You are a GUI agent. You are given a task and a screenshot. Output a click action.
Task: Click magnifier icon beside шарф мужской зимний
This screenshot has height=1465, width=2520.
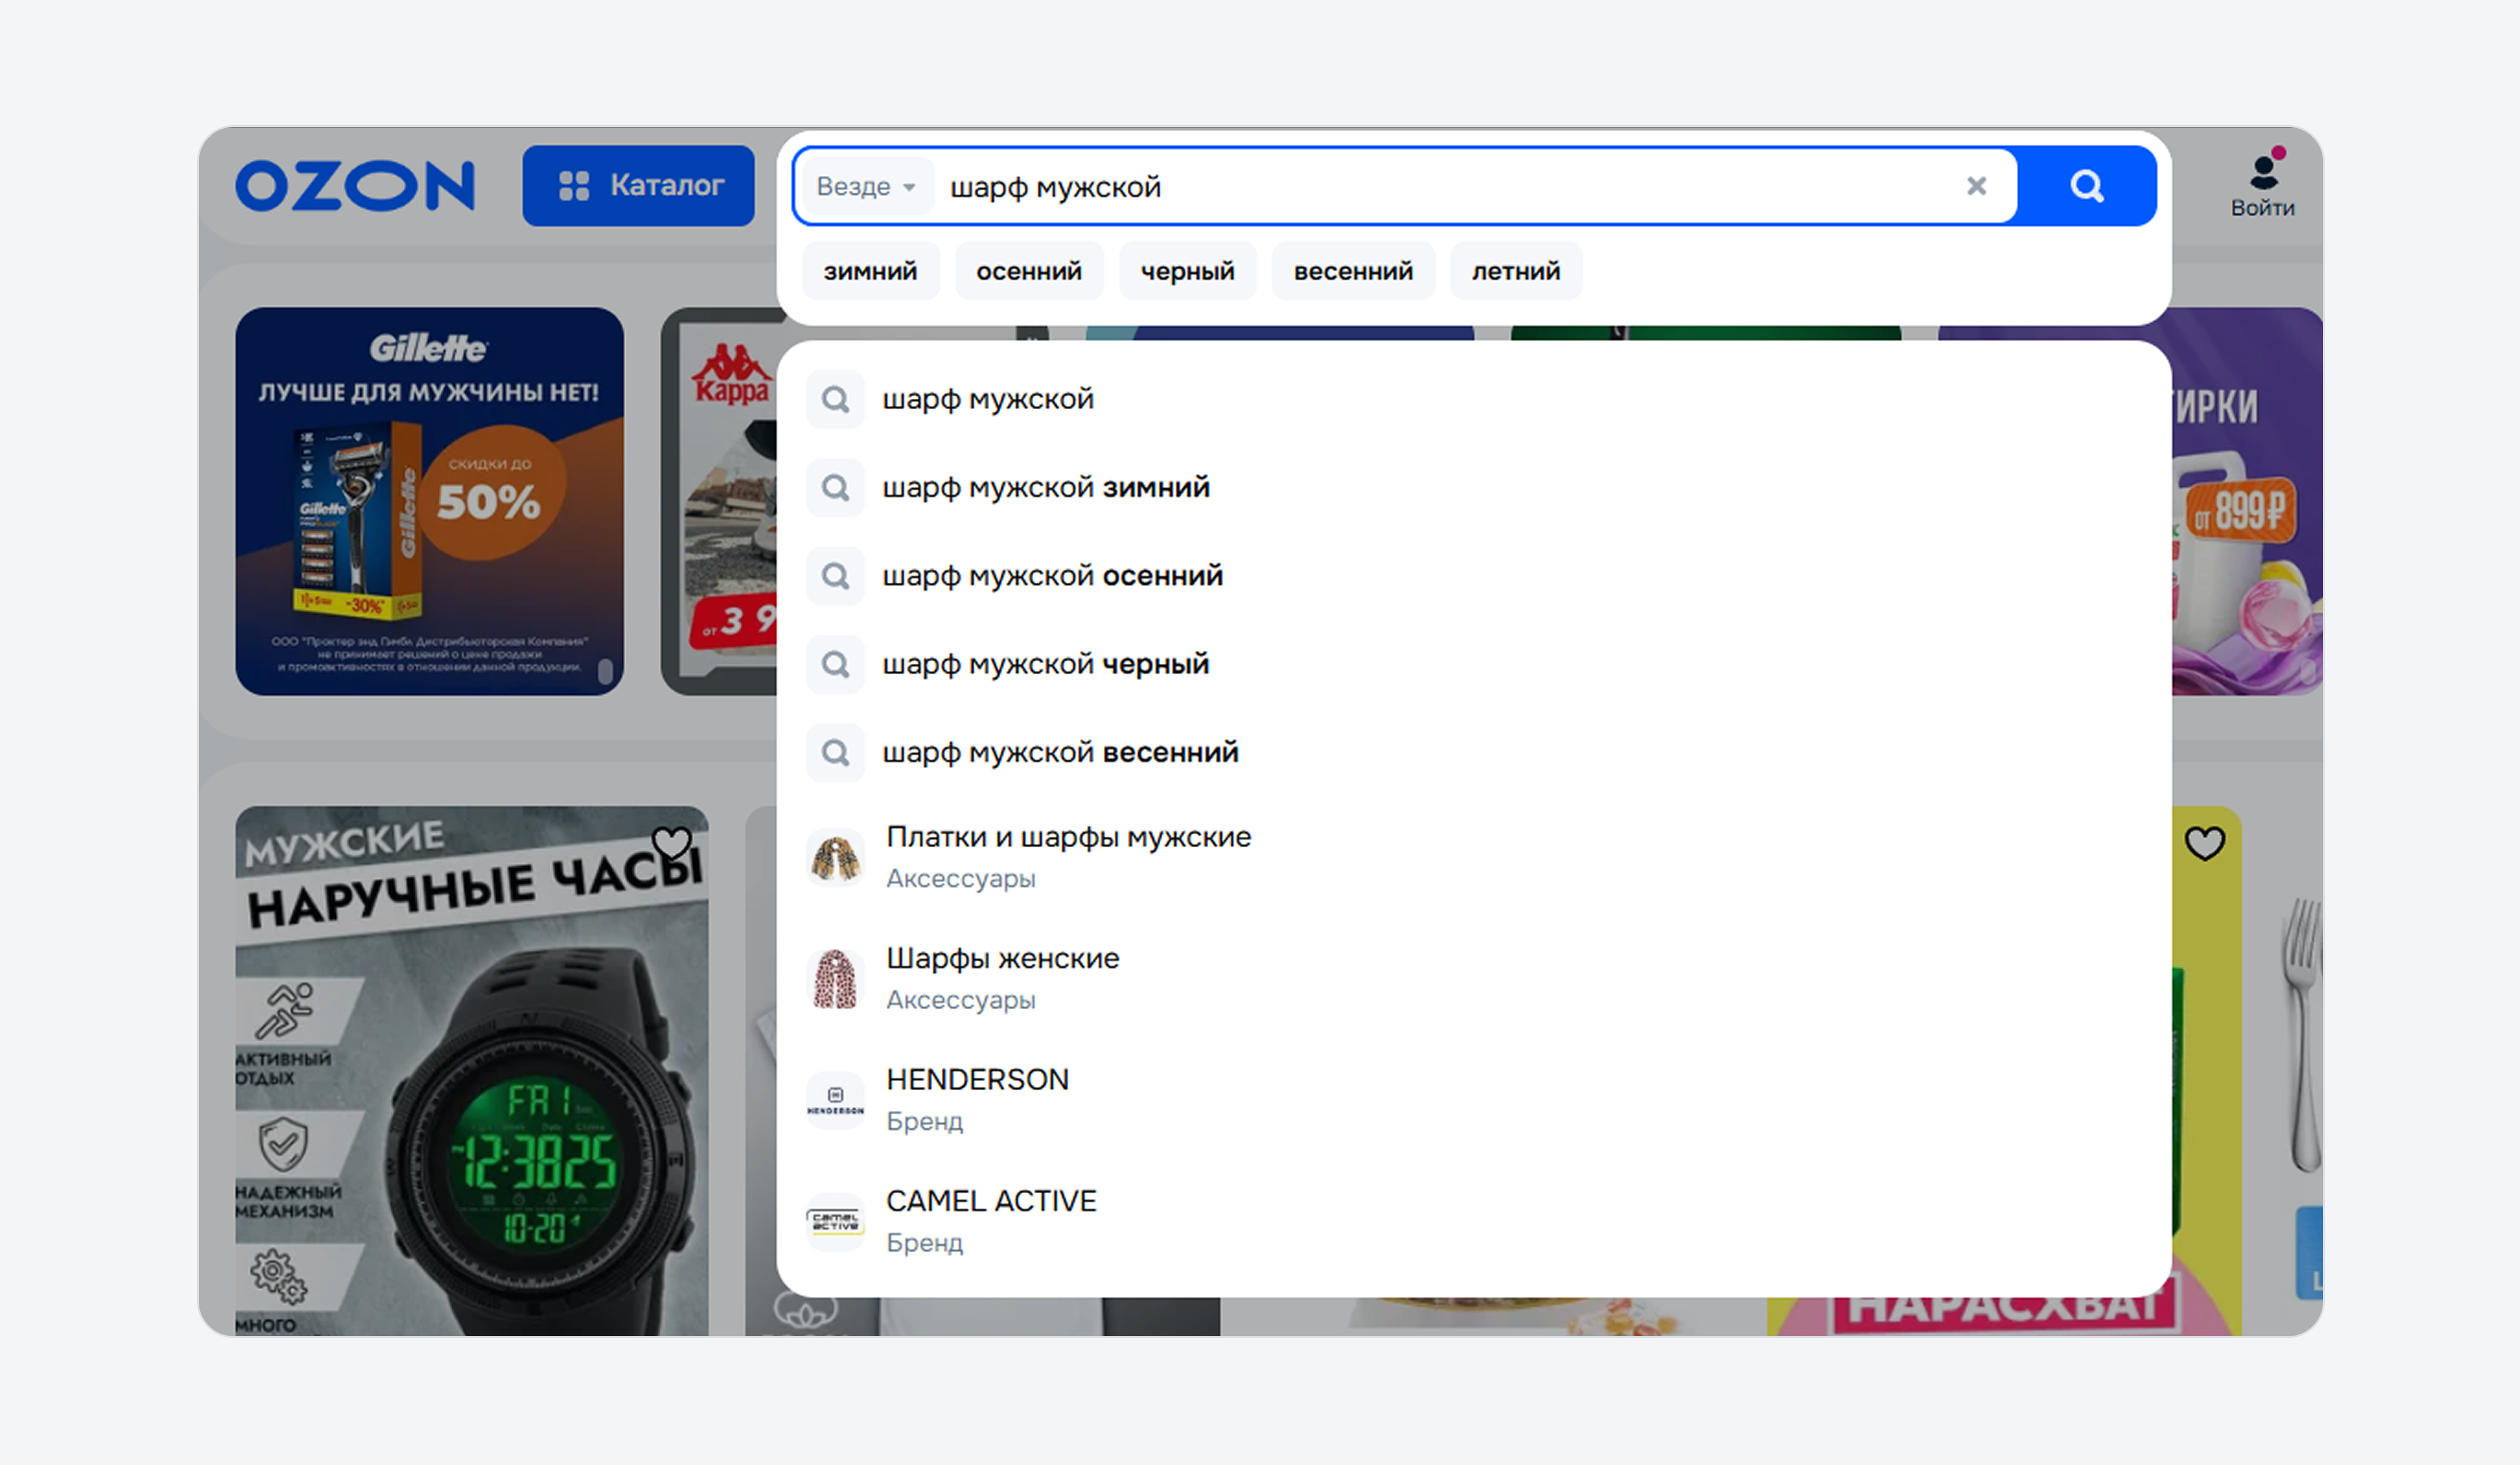click(x=835, y=488)
